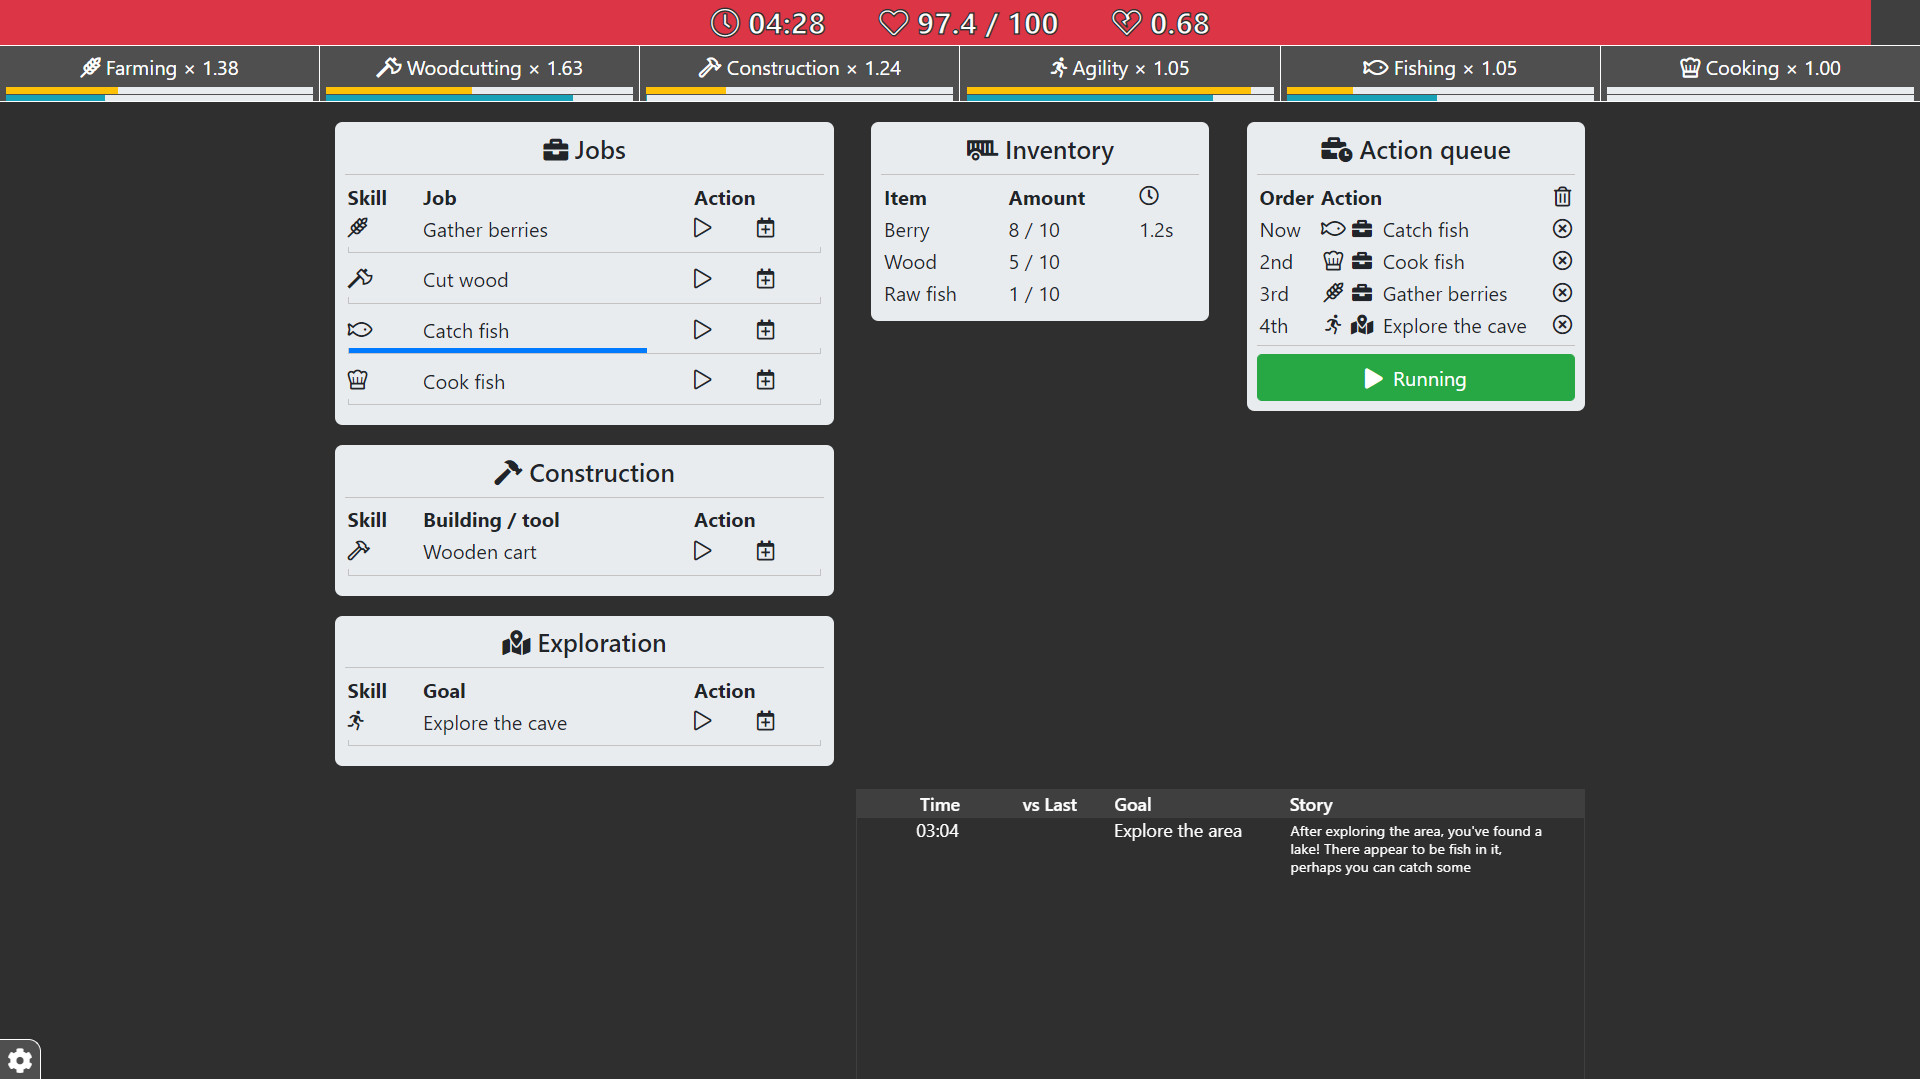Schedule Explore the cave using its calendar icon

[x=766, y=721]
